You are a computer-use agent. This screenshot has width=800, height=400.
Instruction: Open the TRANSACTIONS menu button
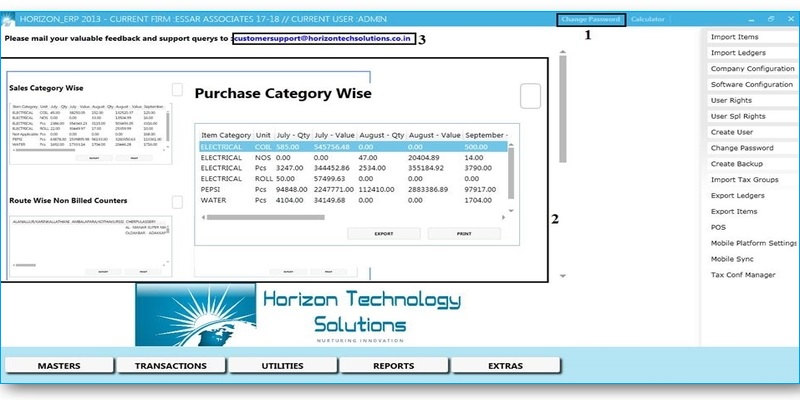[171, 366]
